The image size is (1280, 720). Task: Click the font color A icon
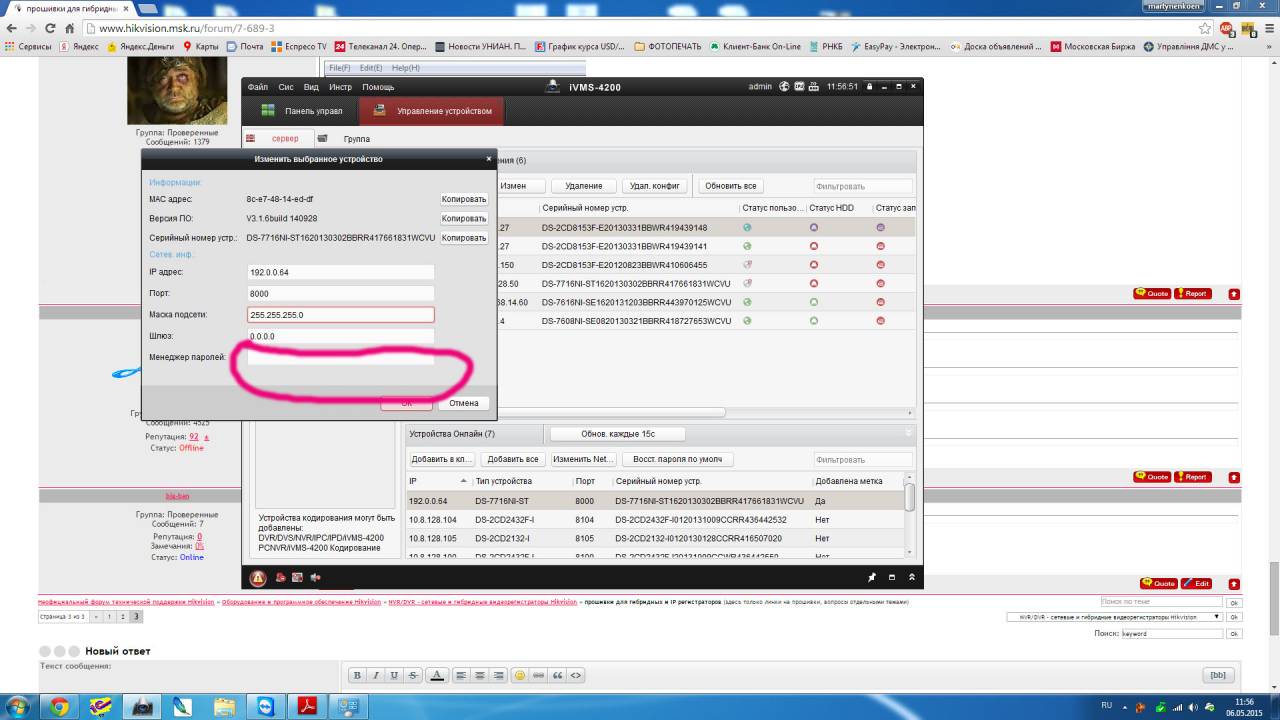437,675
